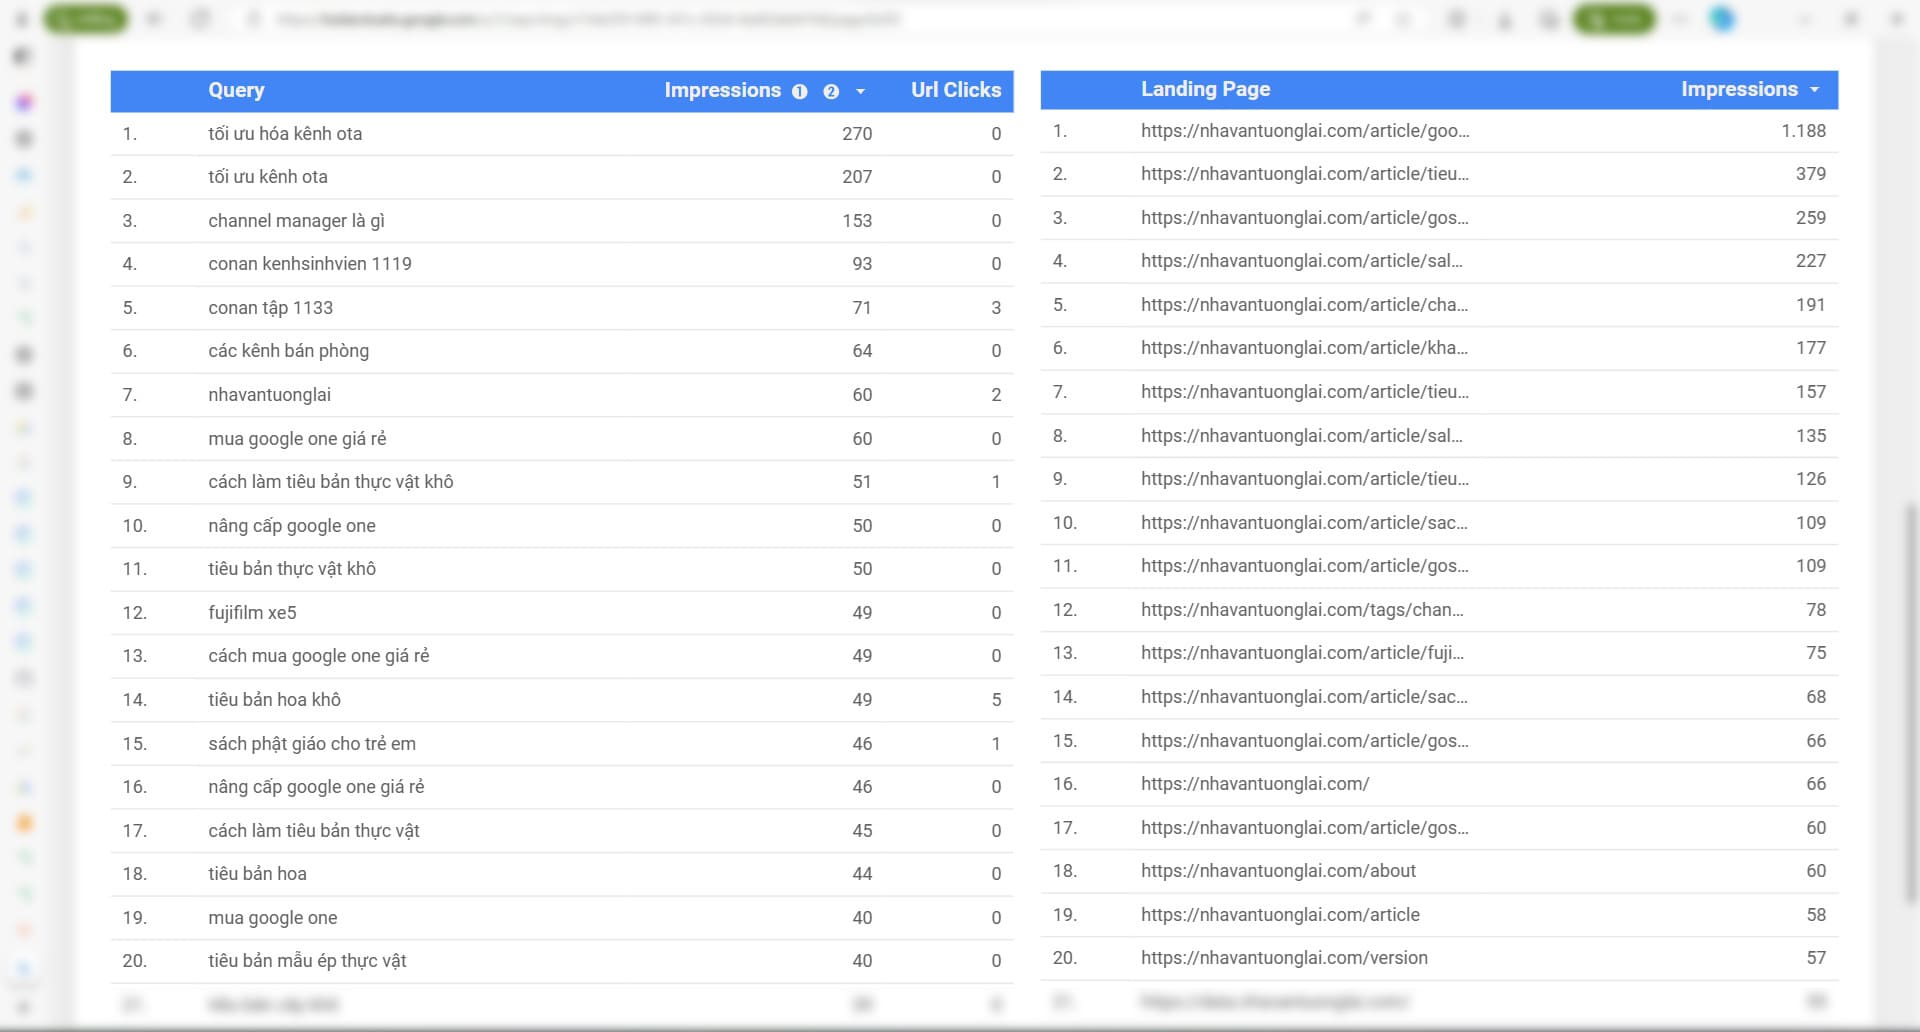Open landing page link ending 'article/goo…'

click(1305, 131)
